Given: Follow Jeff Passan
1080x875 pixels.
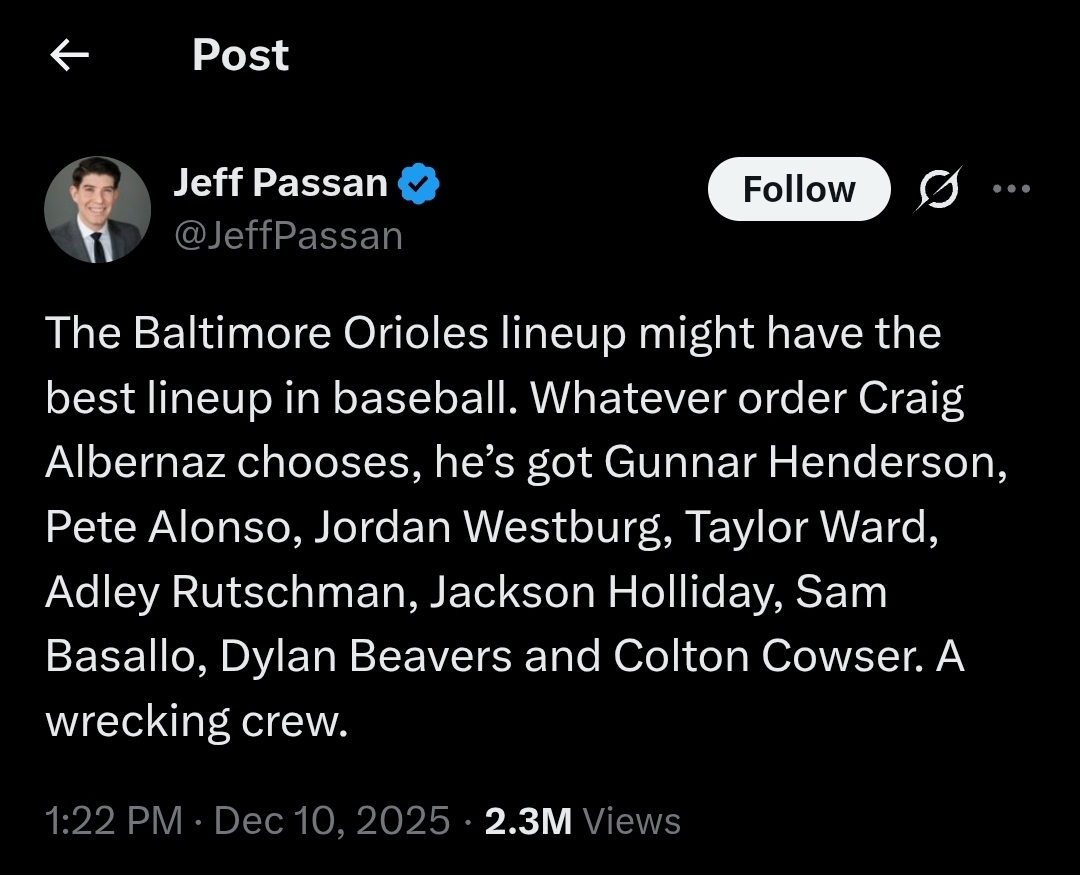Looking at the screenshot, I should click(x=799, y=189).
